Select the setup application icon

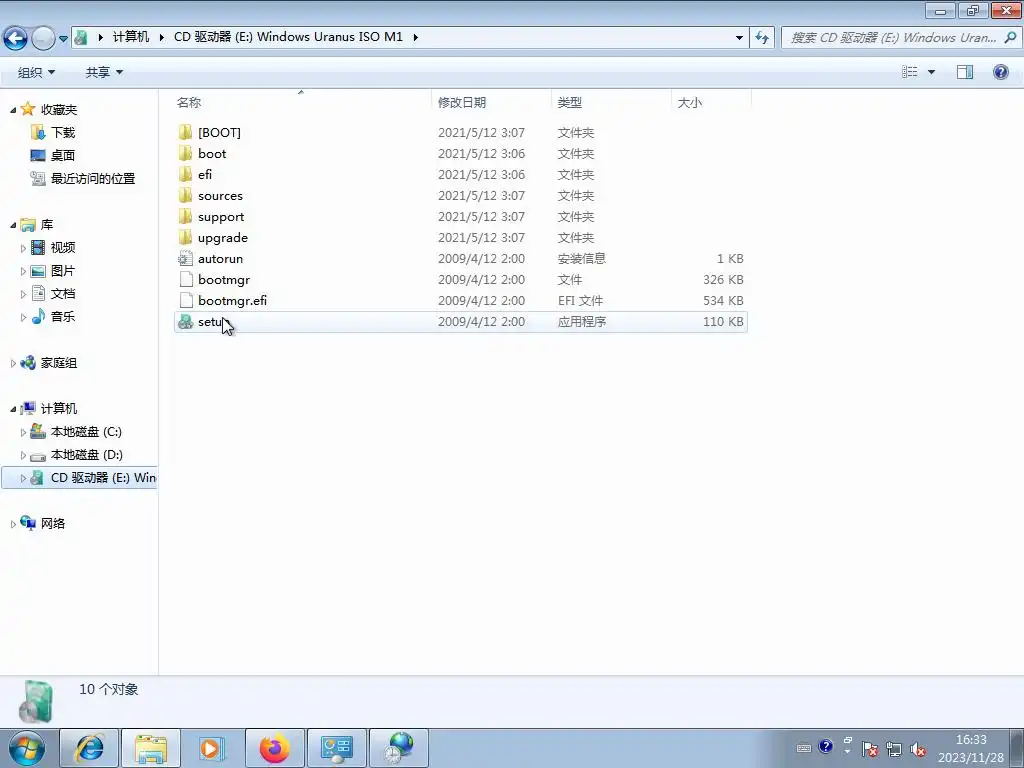coord(185,321)
